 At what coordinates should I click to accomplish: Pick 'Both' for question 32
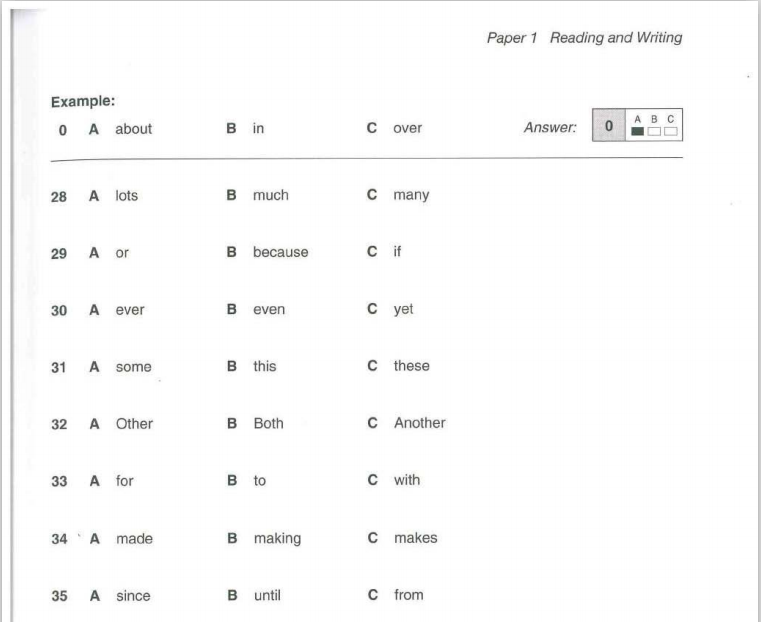pos(268,424)
